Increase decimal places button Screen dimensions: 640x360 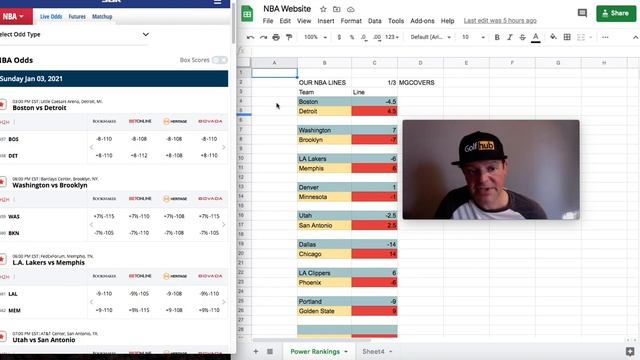point(377,37)
